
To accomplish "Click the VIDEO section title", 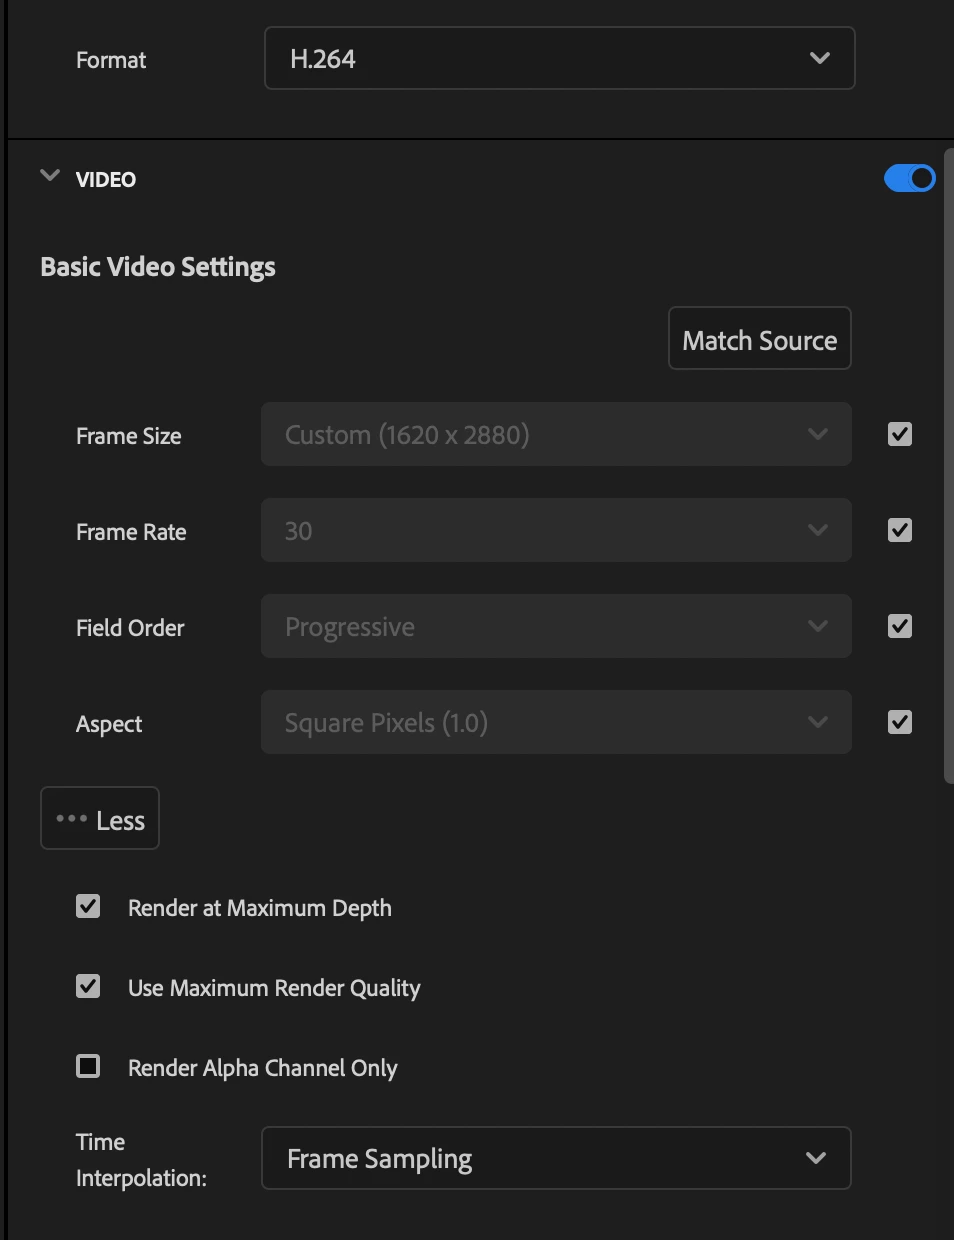I will click(106, 180).
